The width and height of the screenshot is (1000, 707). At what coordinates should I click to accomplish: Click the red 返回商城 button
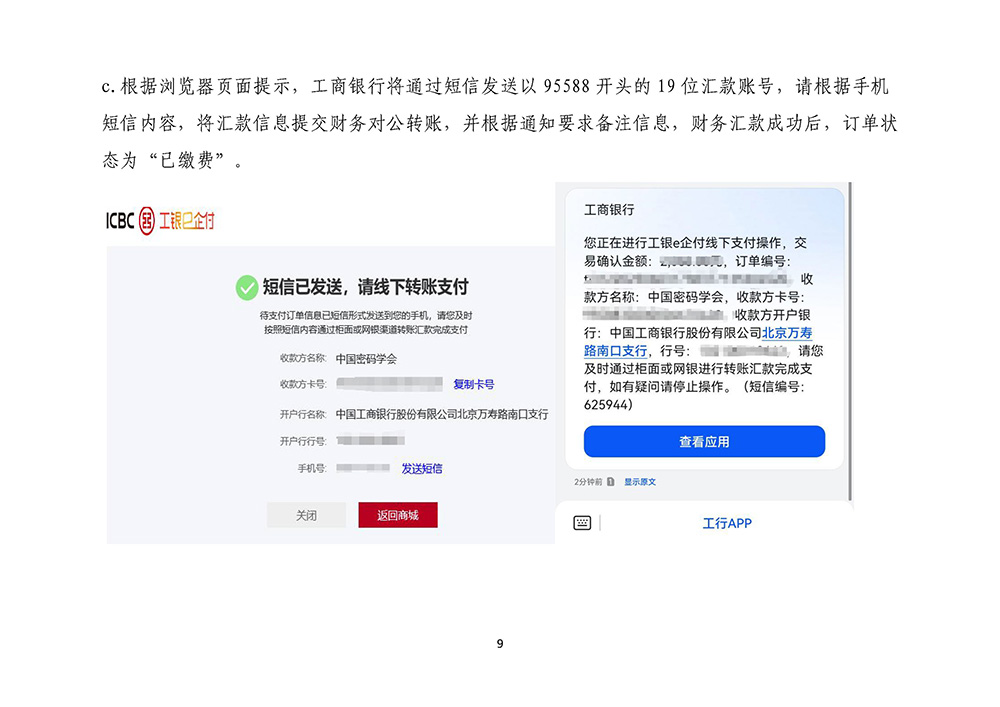[x=398, y=515]
